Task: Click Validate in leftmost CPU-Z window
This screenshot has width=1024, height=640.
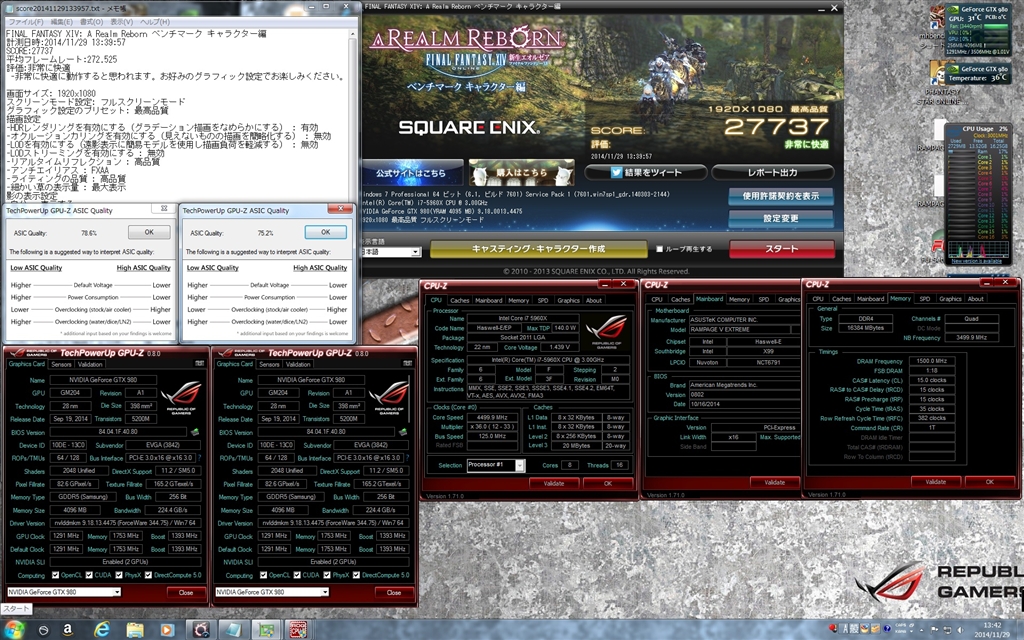Action: coord(554,483)
